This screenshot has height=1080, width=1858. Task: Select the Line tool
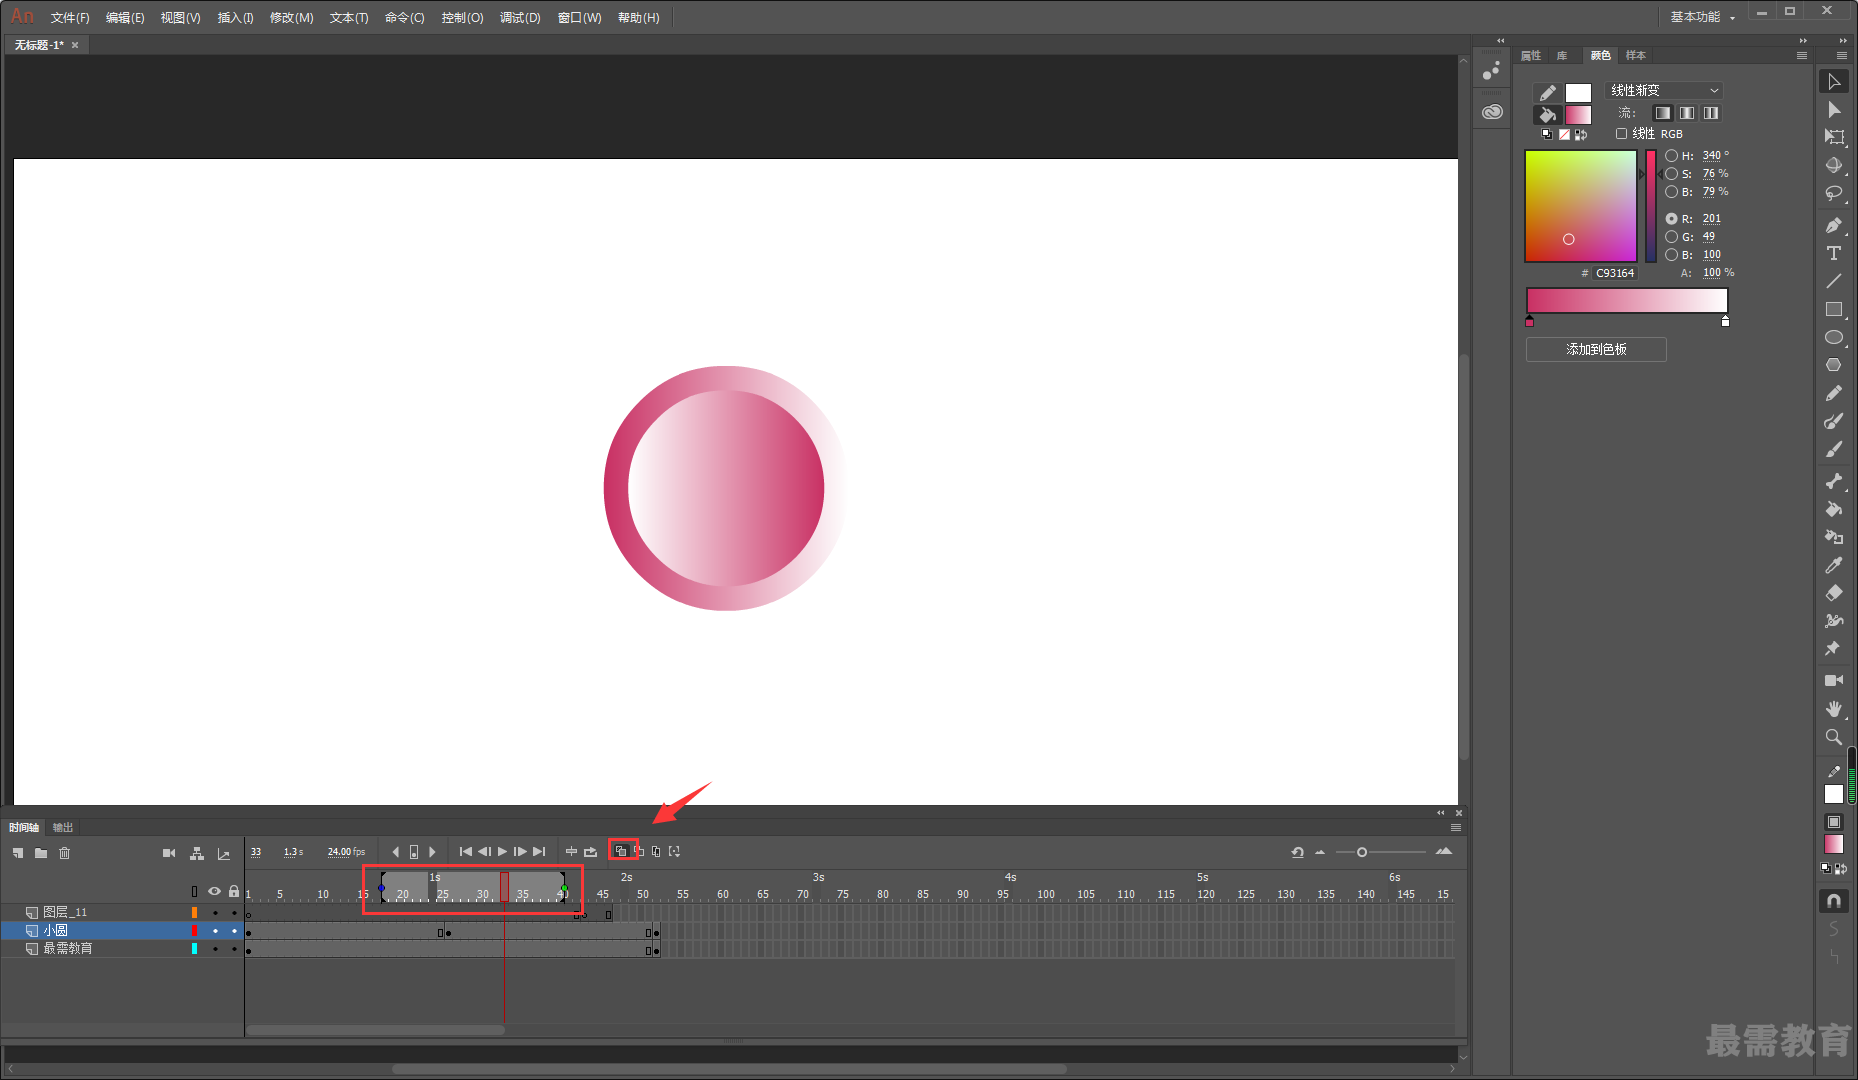point(1834,281)
